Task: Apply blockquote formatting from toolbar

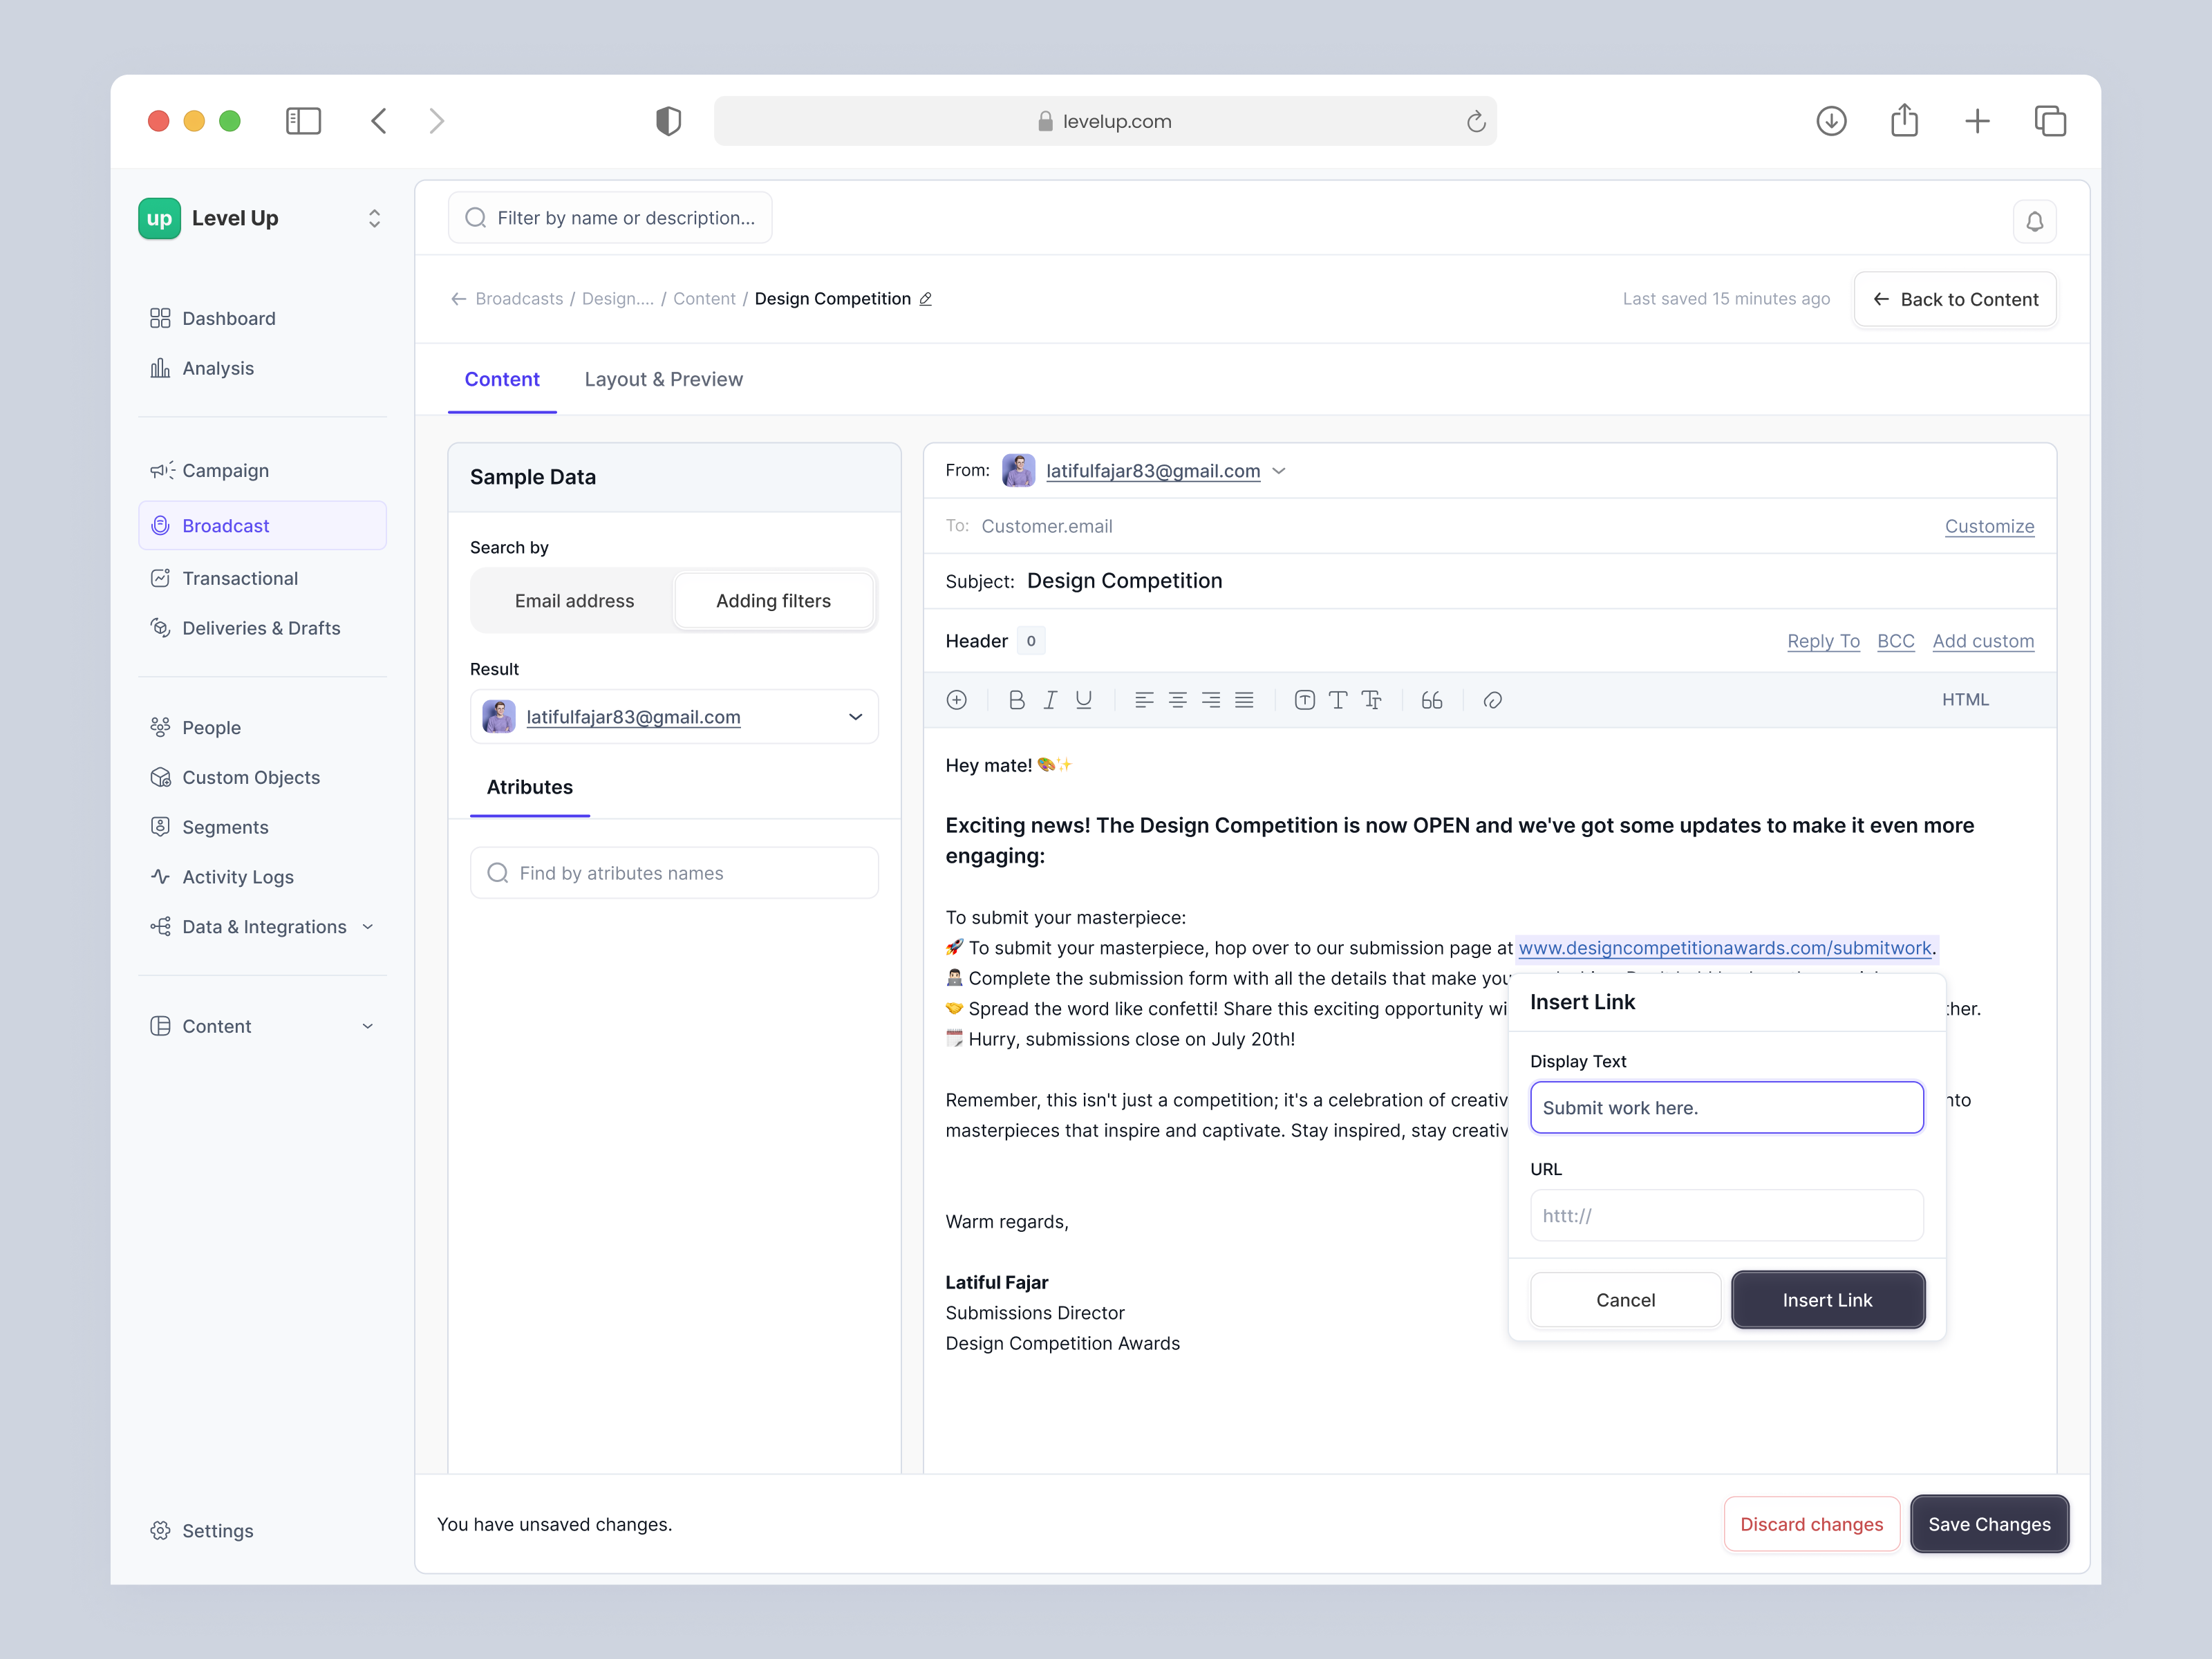Action: click(x=1431, y=700)
